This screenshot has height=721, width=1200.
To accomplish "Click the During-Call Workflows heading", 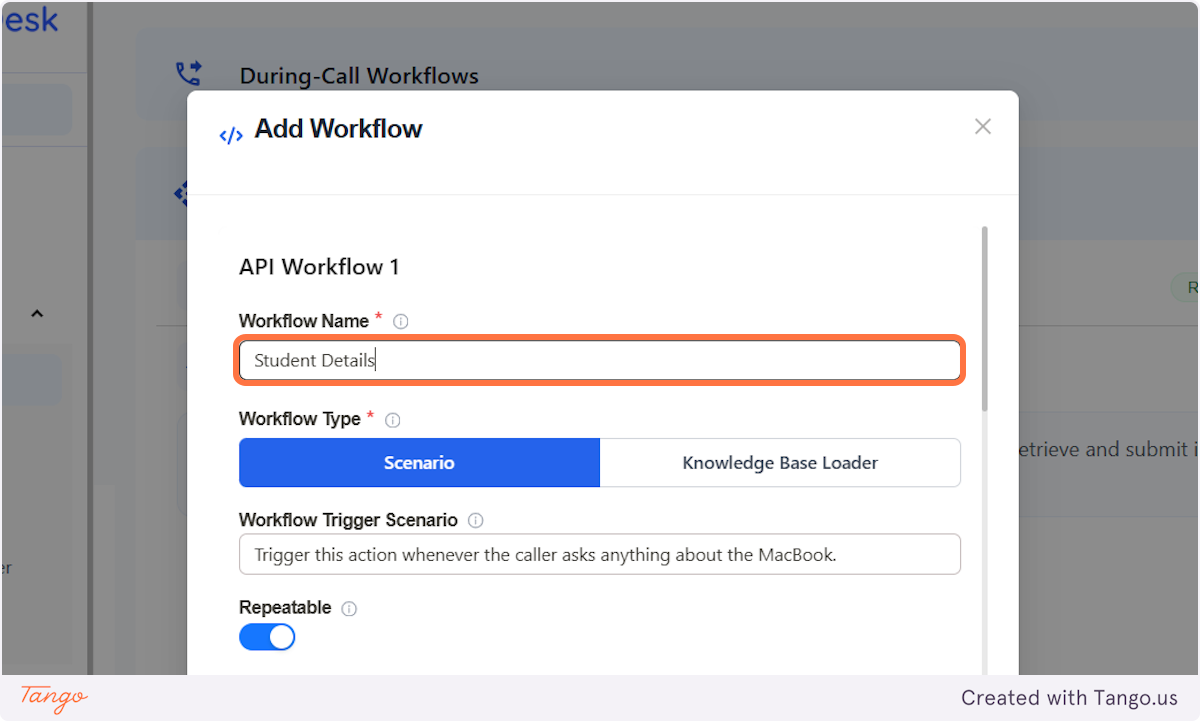I will coord(359,76).
